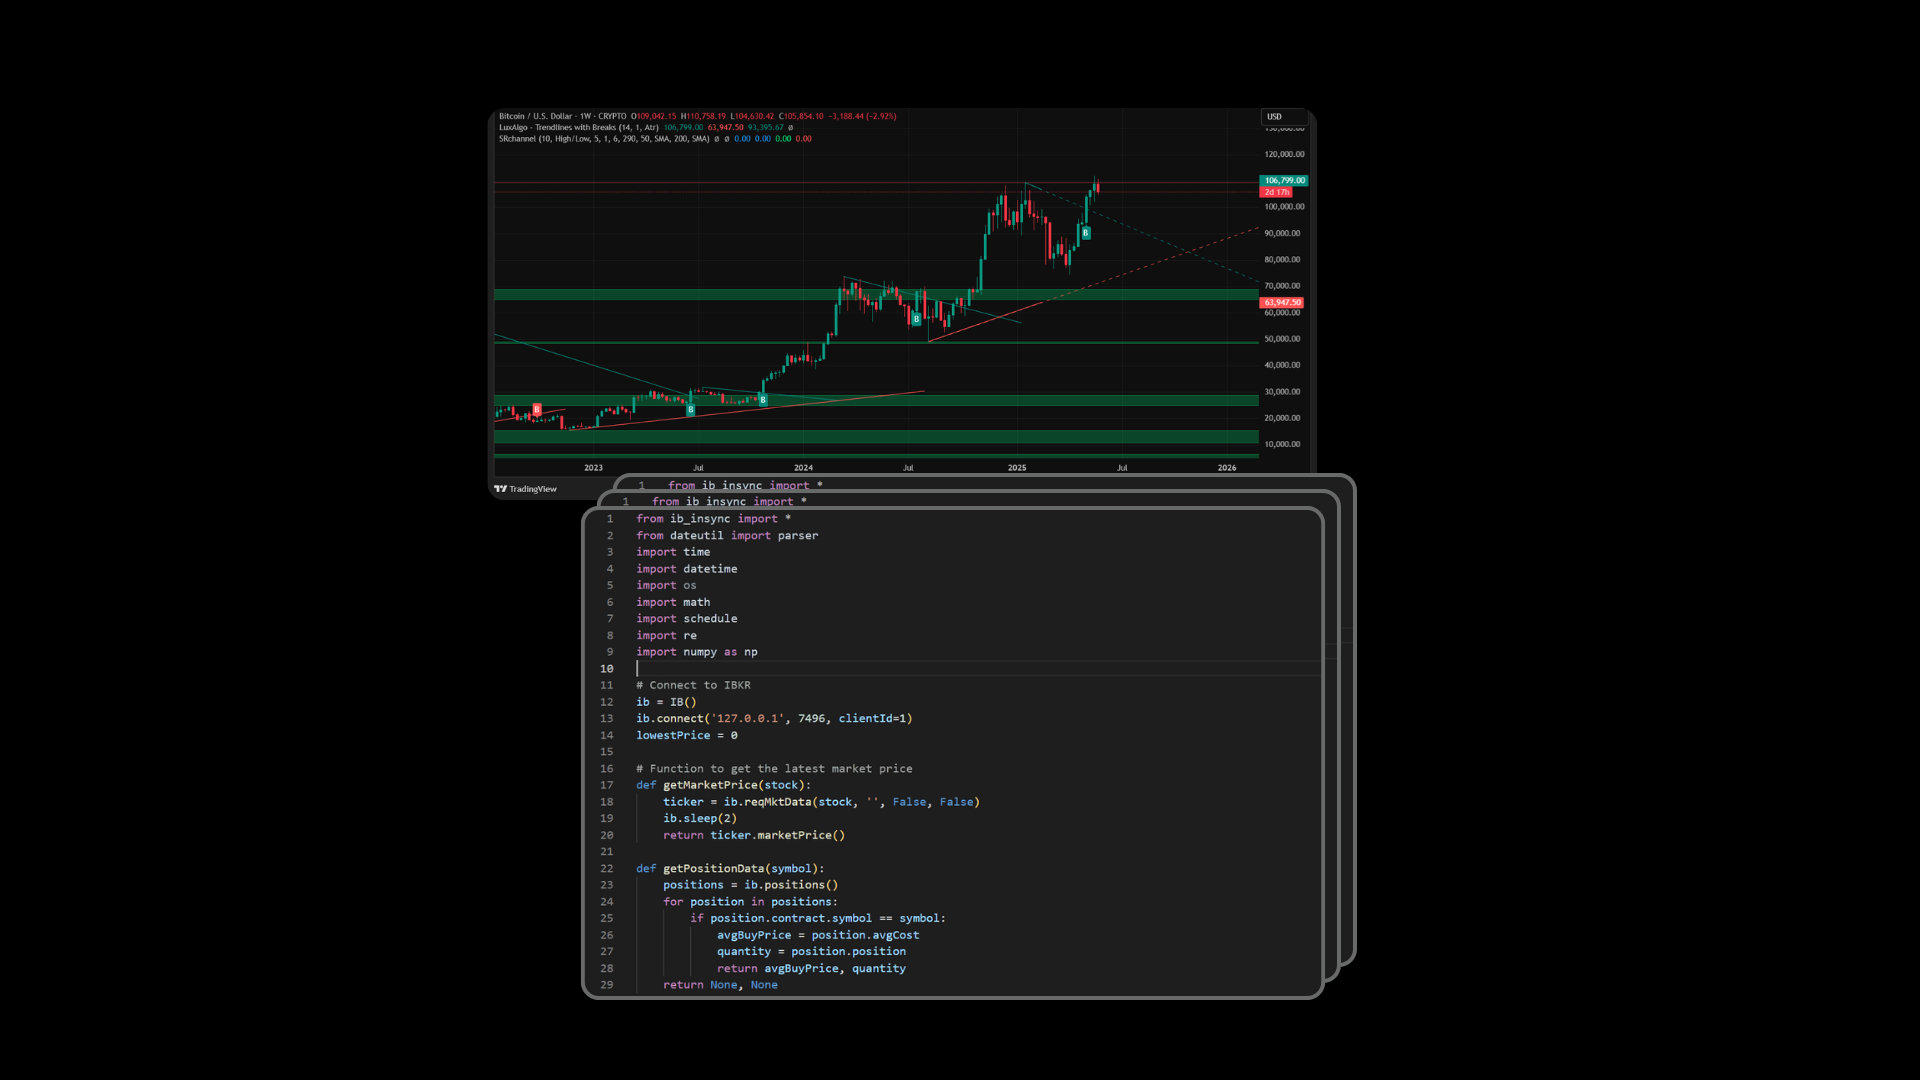Viewport: 1920px width, 1080px height.
Task: Click the 106,799.00 current price label
Action: coord(1284,181)
